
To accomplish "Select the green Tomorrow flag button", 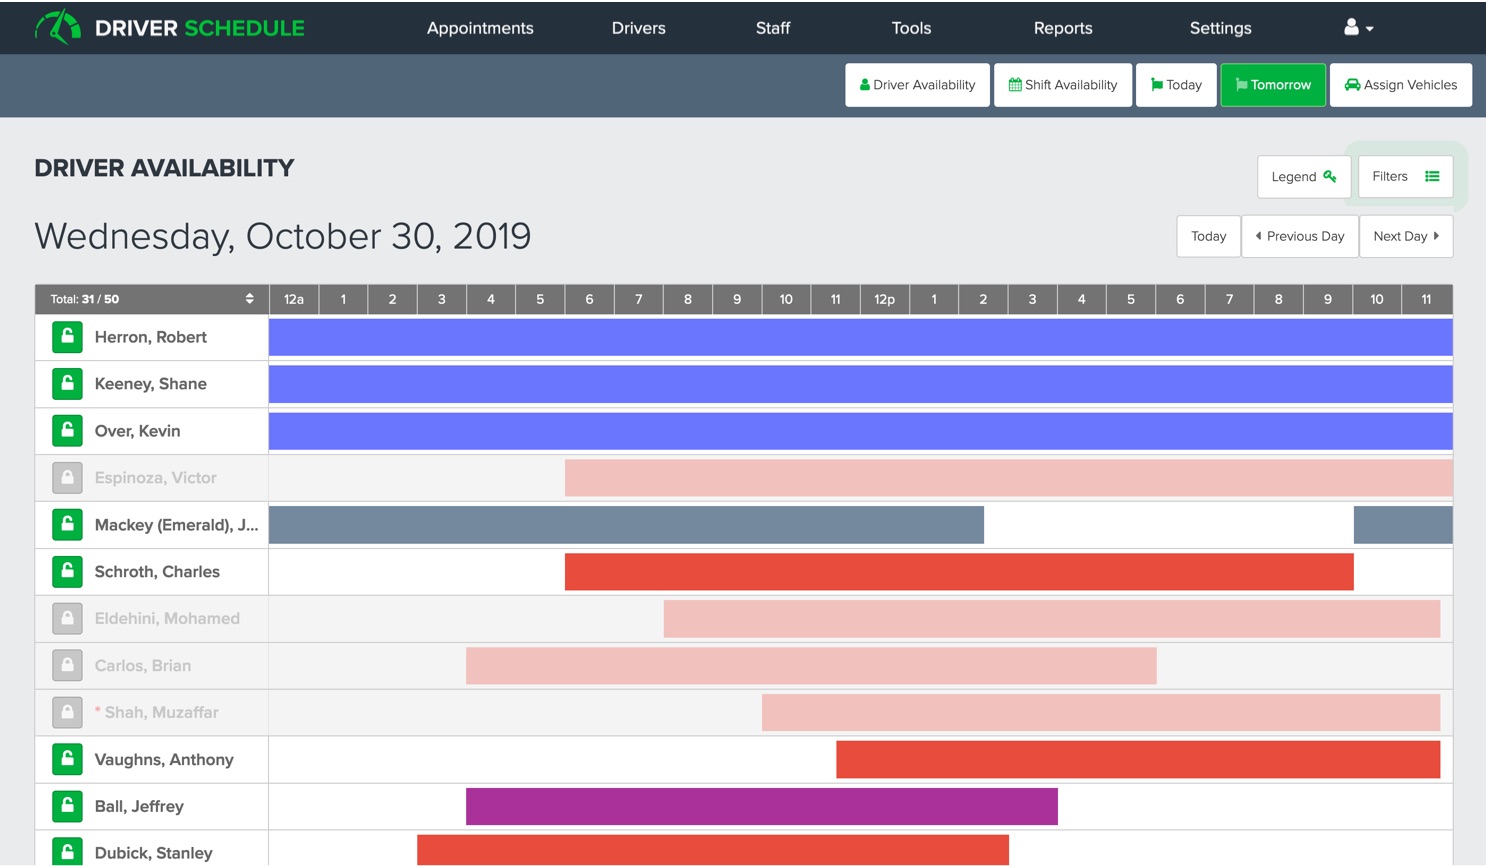I will [x=1272, y=85].
